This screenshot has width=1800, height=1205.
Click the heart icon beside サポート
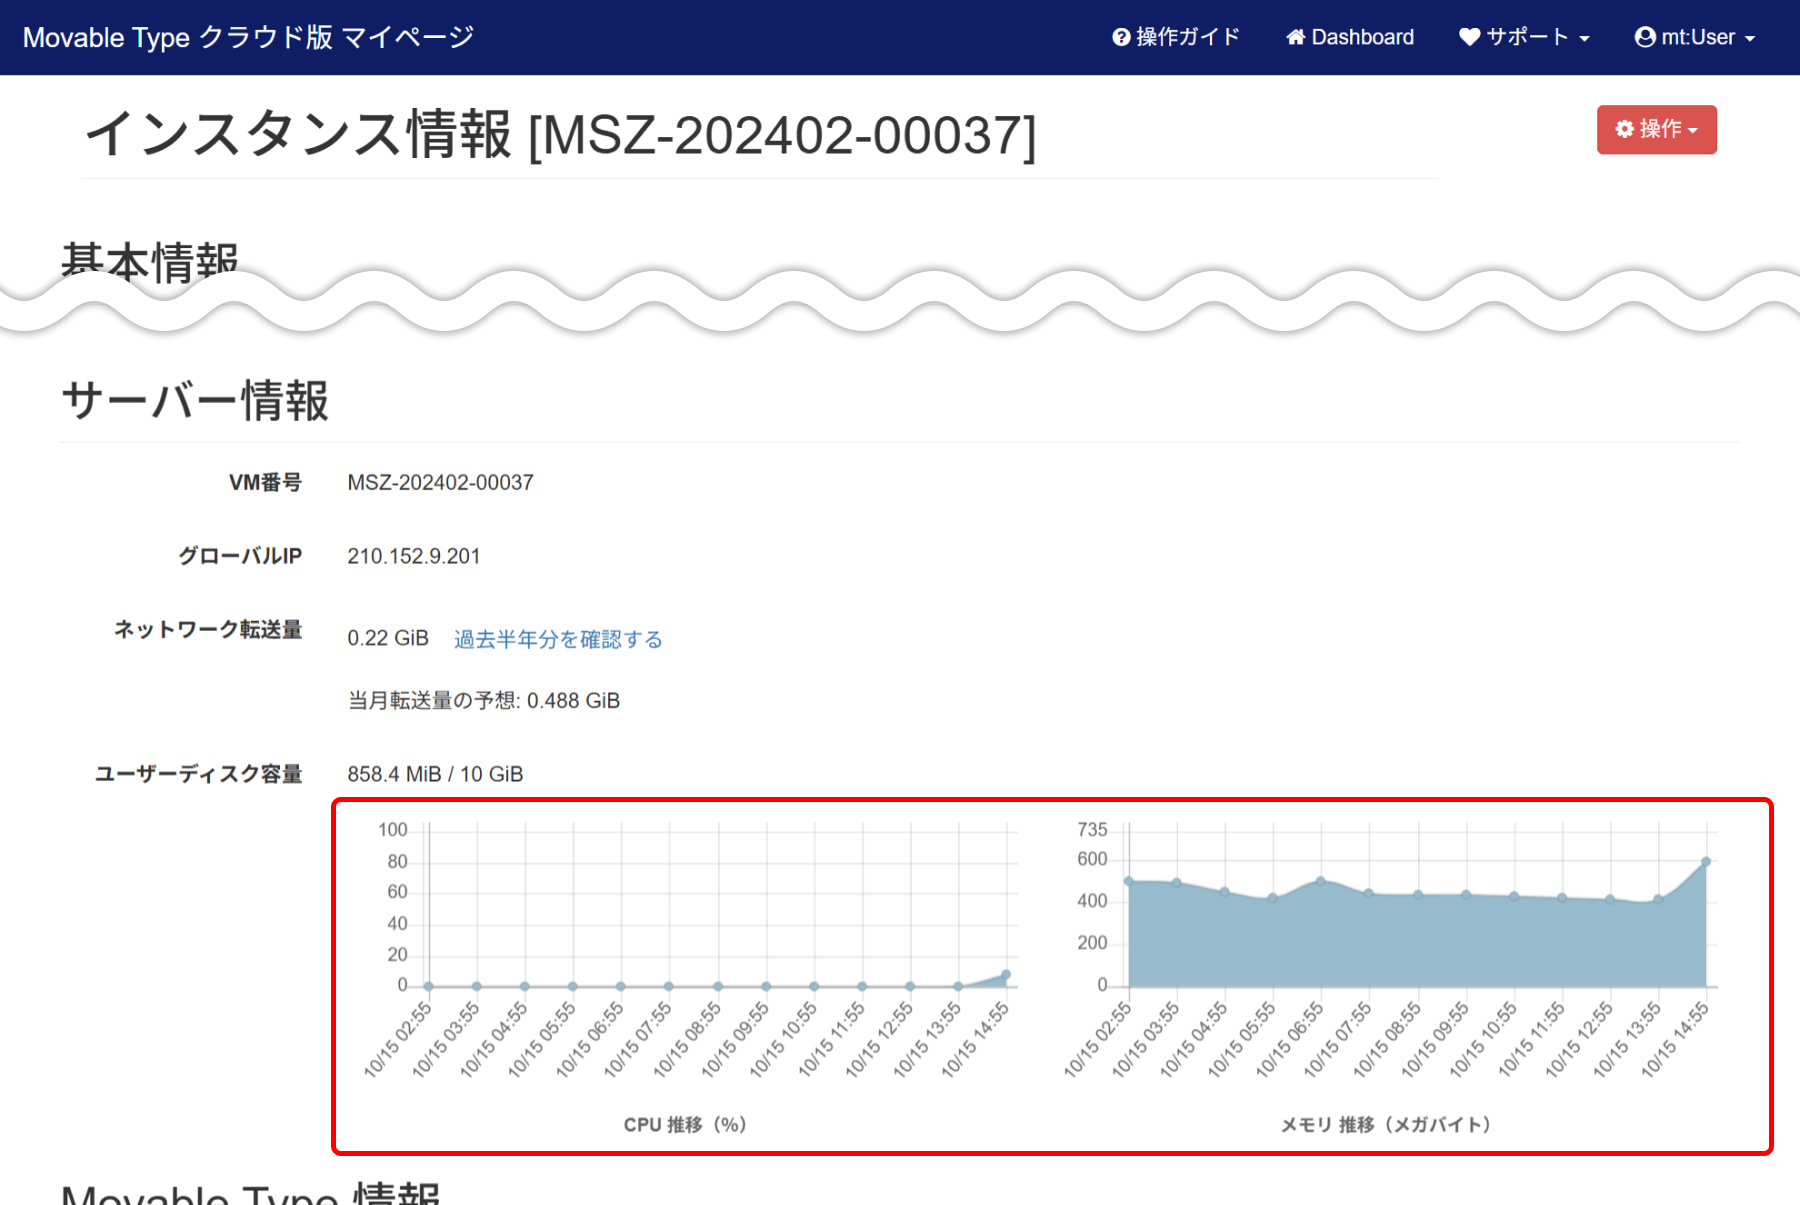point(1469,37)
